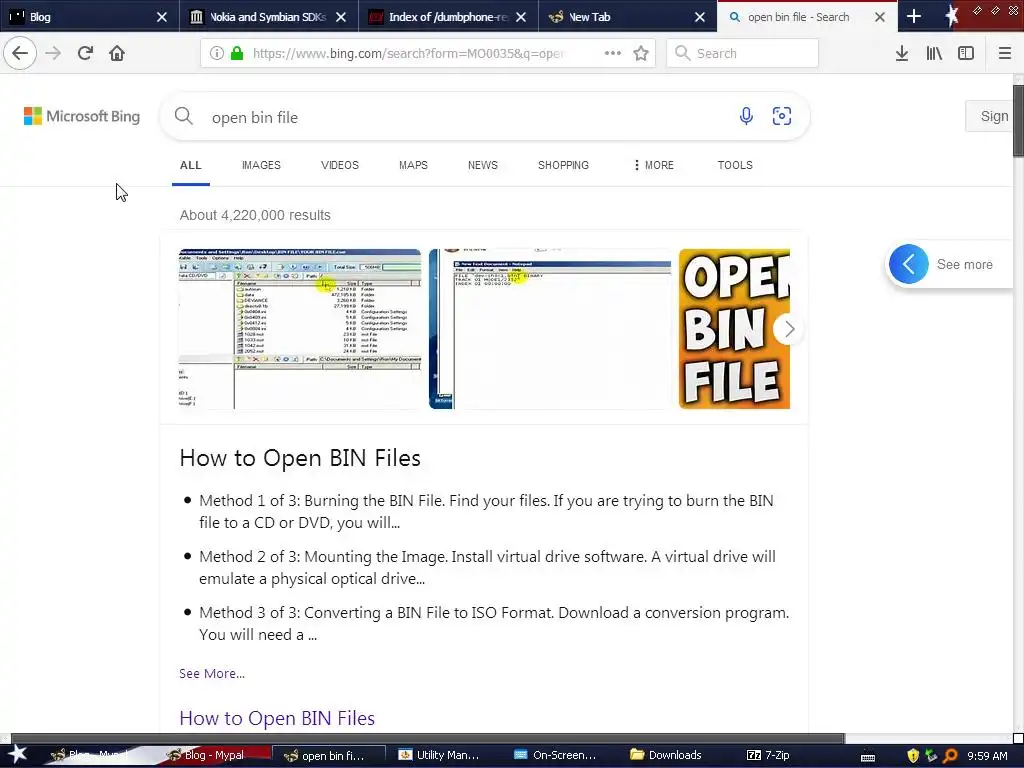1024x768 pixels.
Task: Open the OPEN BIN FILE orange thumbnail
Action: coord(735,328)
